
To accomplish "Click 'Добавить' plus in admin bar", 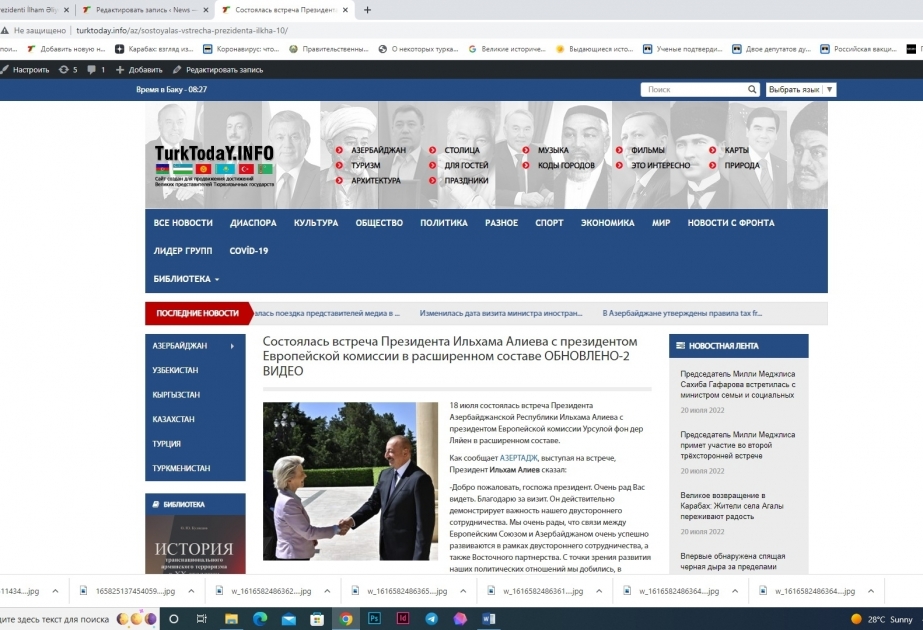I will click(x=139, y=69).
